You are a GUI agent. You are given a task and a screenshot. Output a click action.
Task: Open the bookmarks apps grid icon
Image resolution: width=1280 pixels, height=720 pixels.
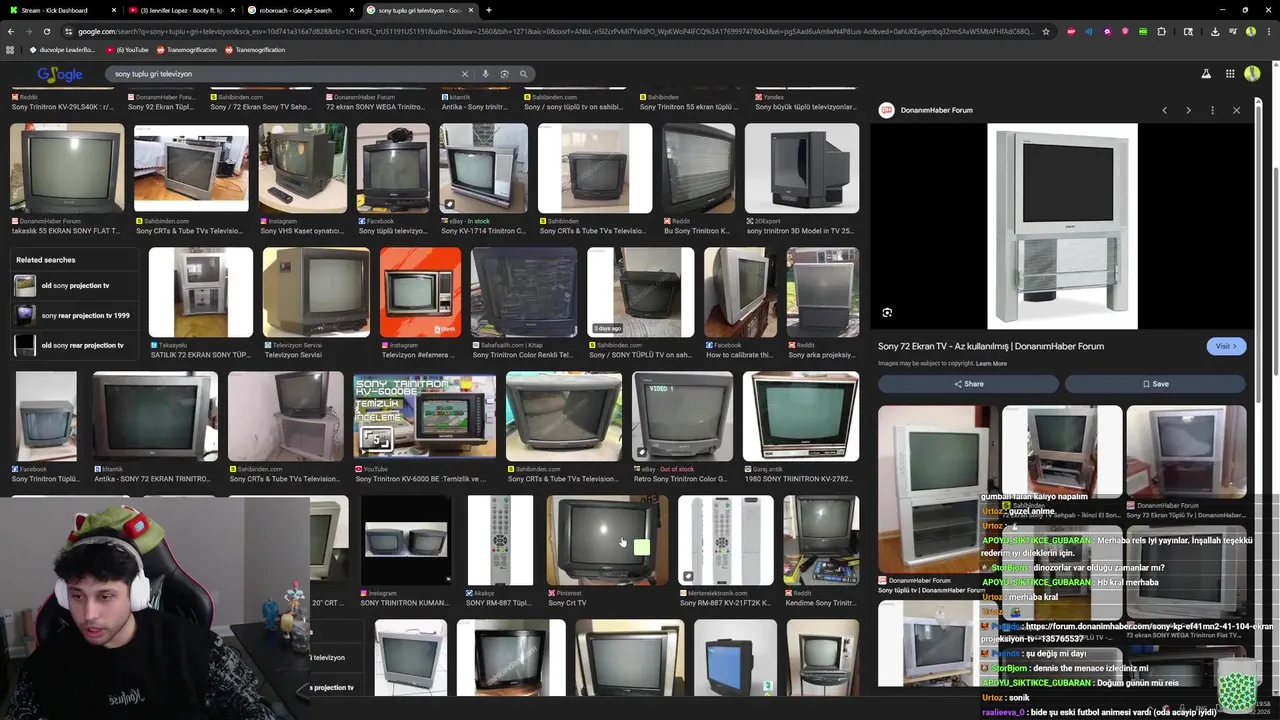tap(10, 49)
